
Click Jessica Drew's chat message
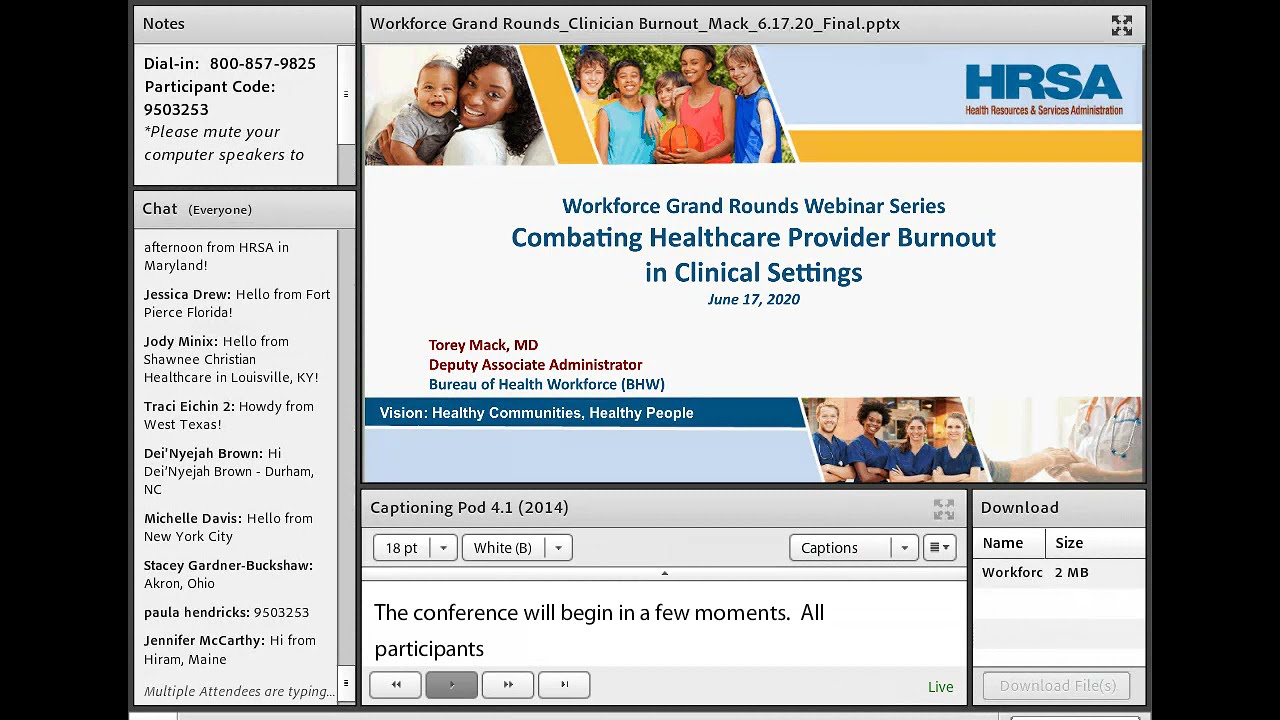pyautogui.click(x=237, y=304)
